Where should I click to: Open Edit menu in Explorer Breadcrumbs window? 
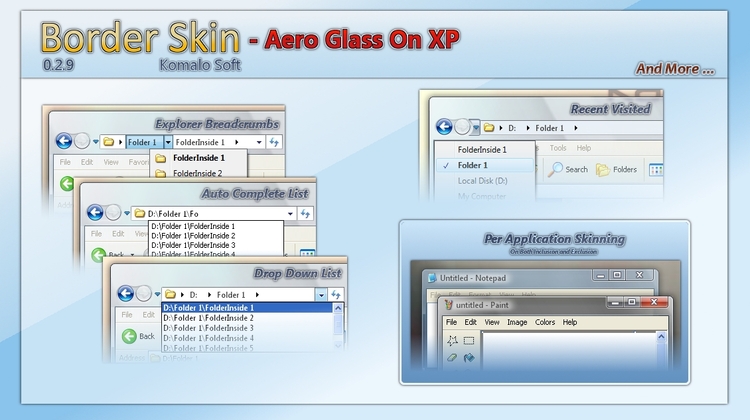(x=87, y=162)
